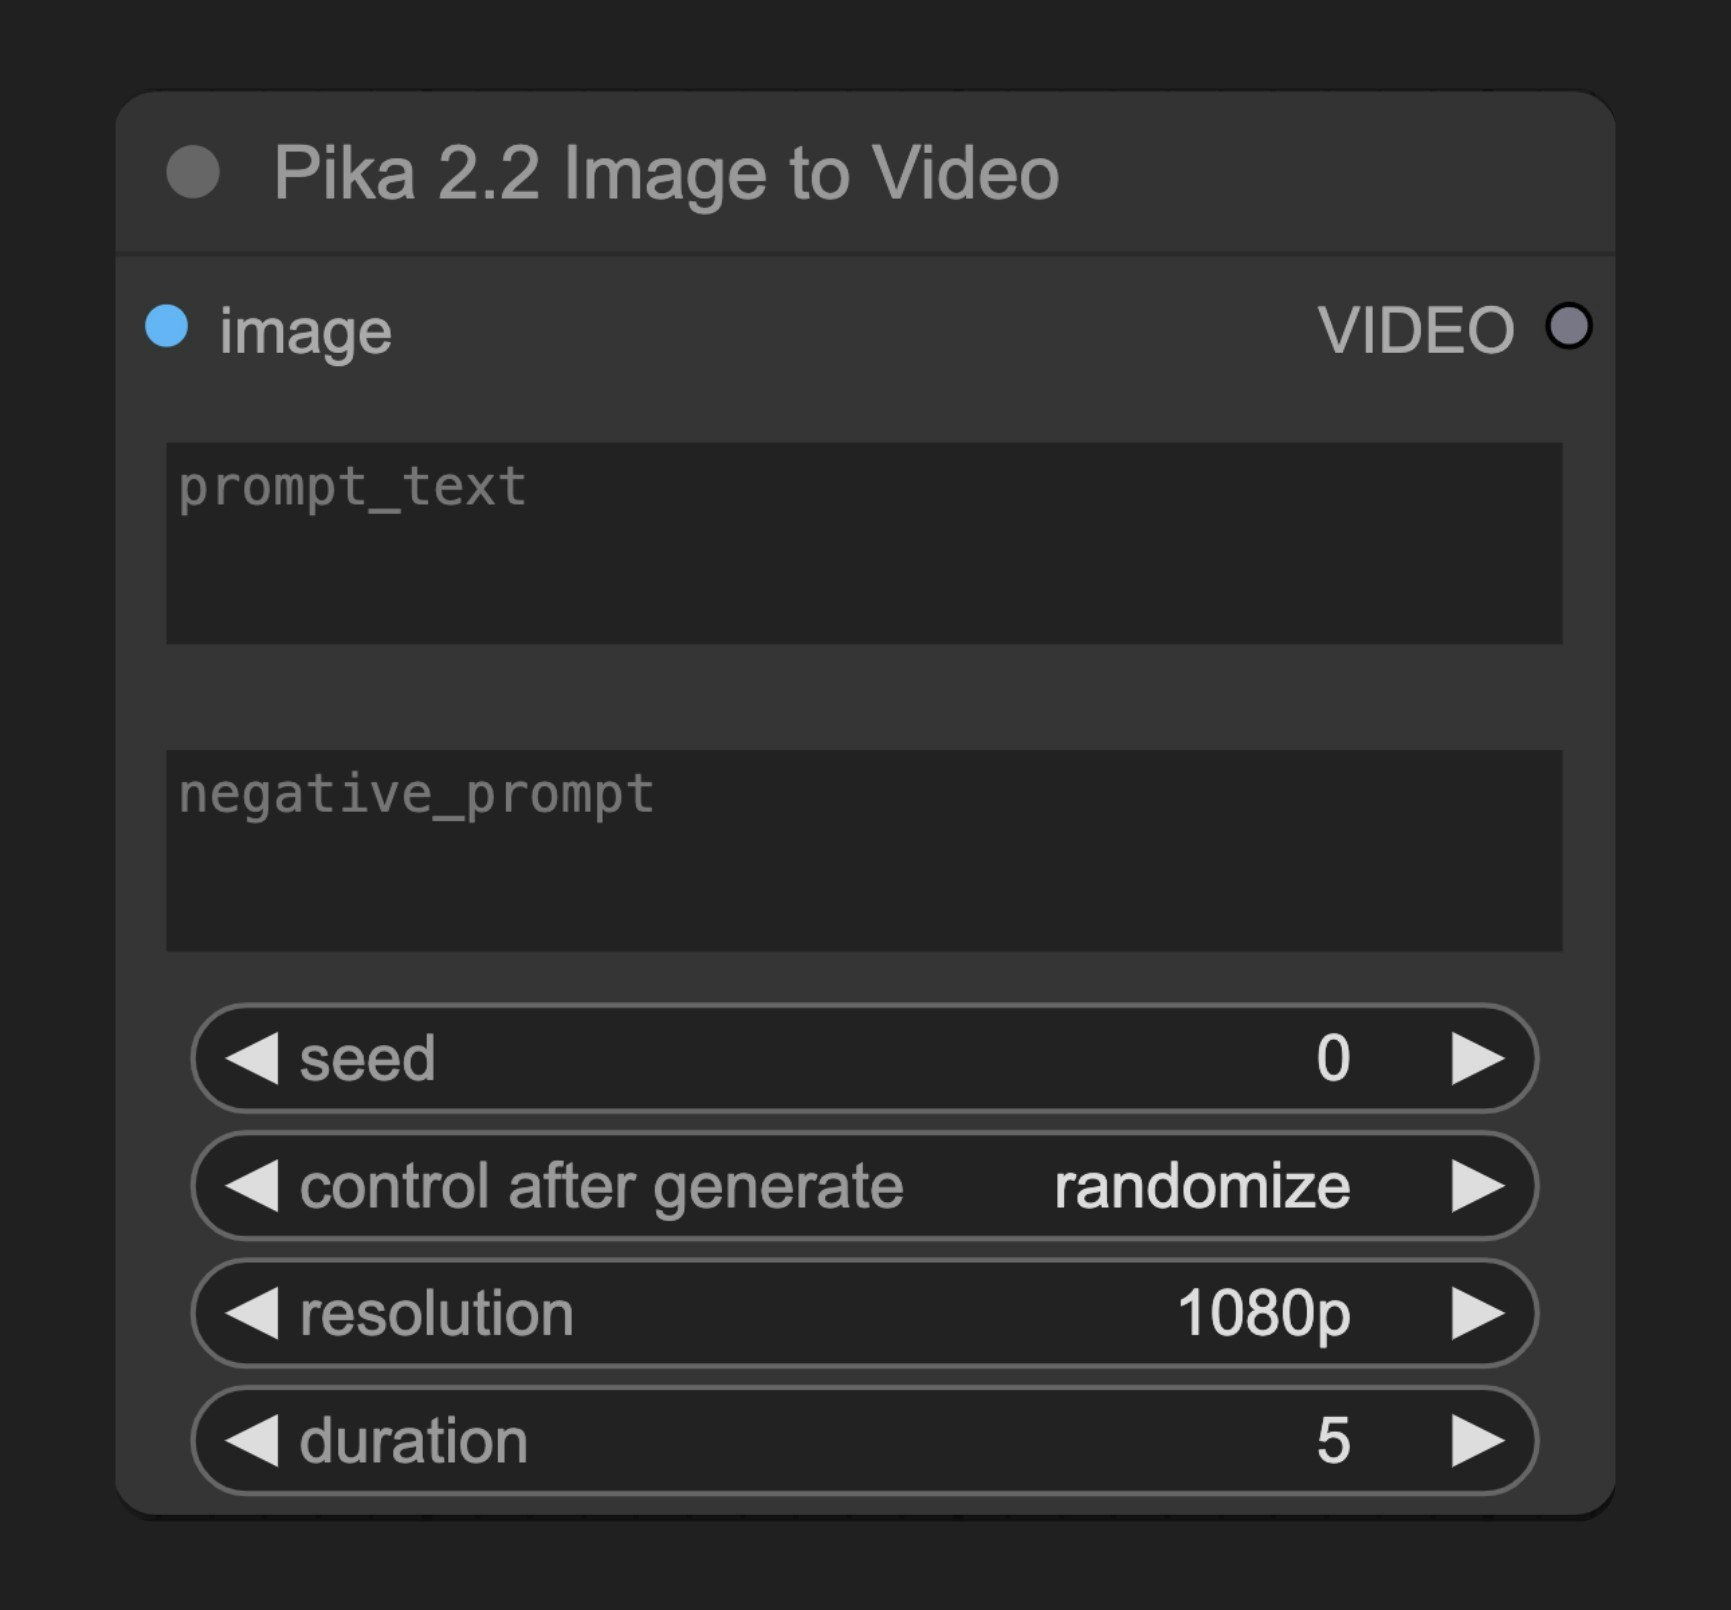Decrease duration with left arrow
Viewport: 1731px width, 1610px height.
[252, 1441]
